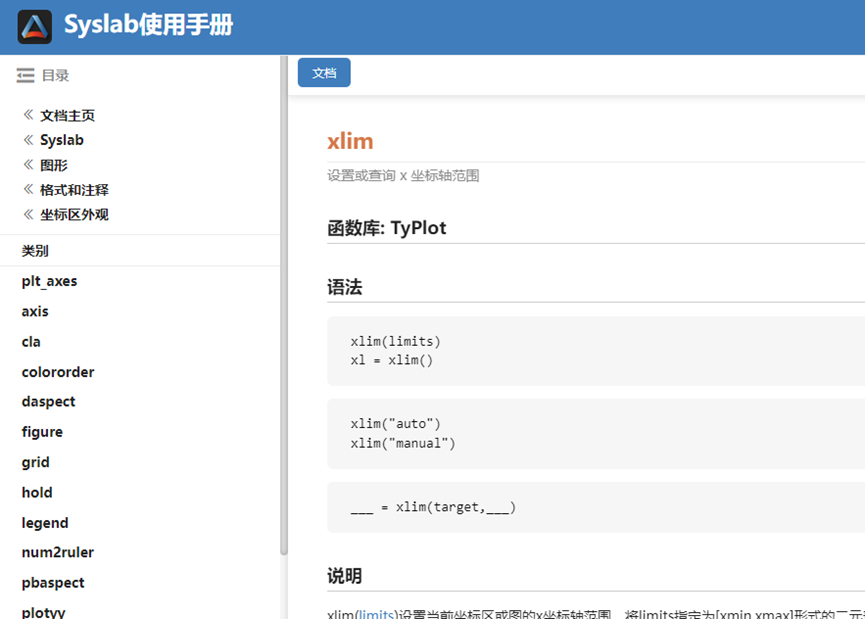
Task: Open legend function page
Action: pyautogui.click(x=45, y=523)
